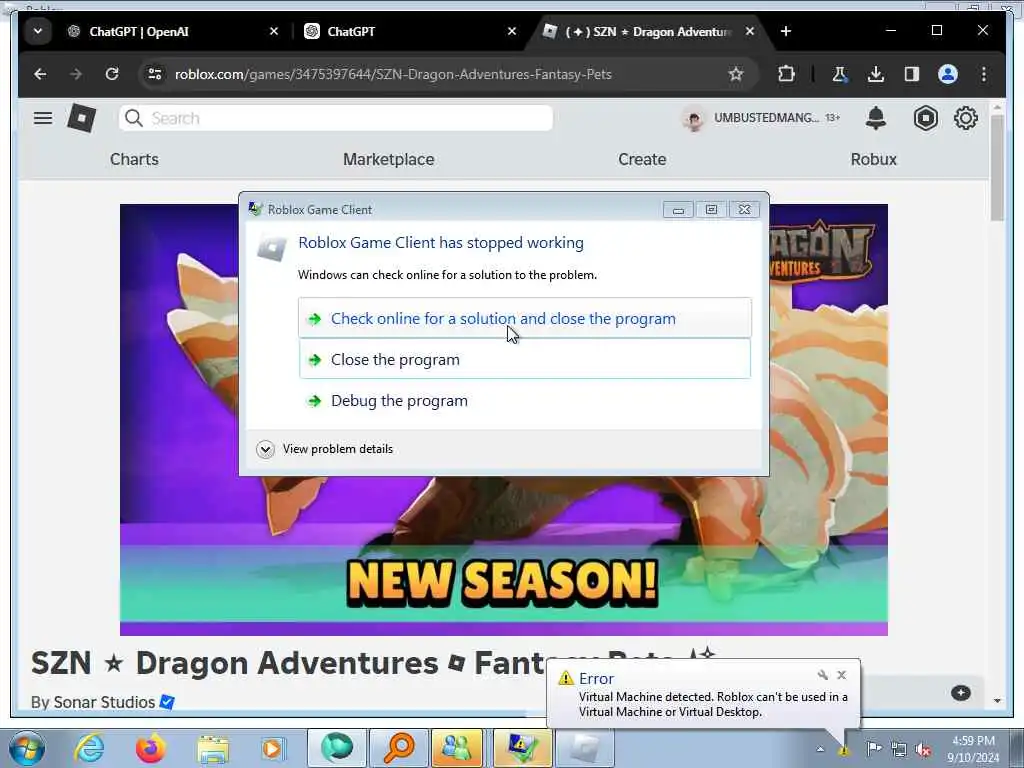Open the Chrome extensions puzzle icon

click(787, 74)
